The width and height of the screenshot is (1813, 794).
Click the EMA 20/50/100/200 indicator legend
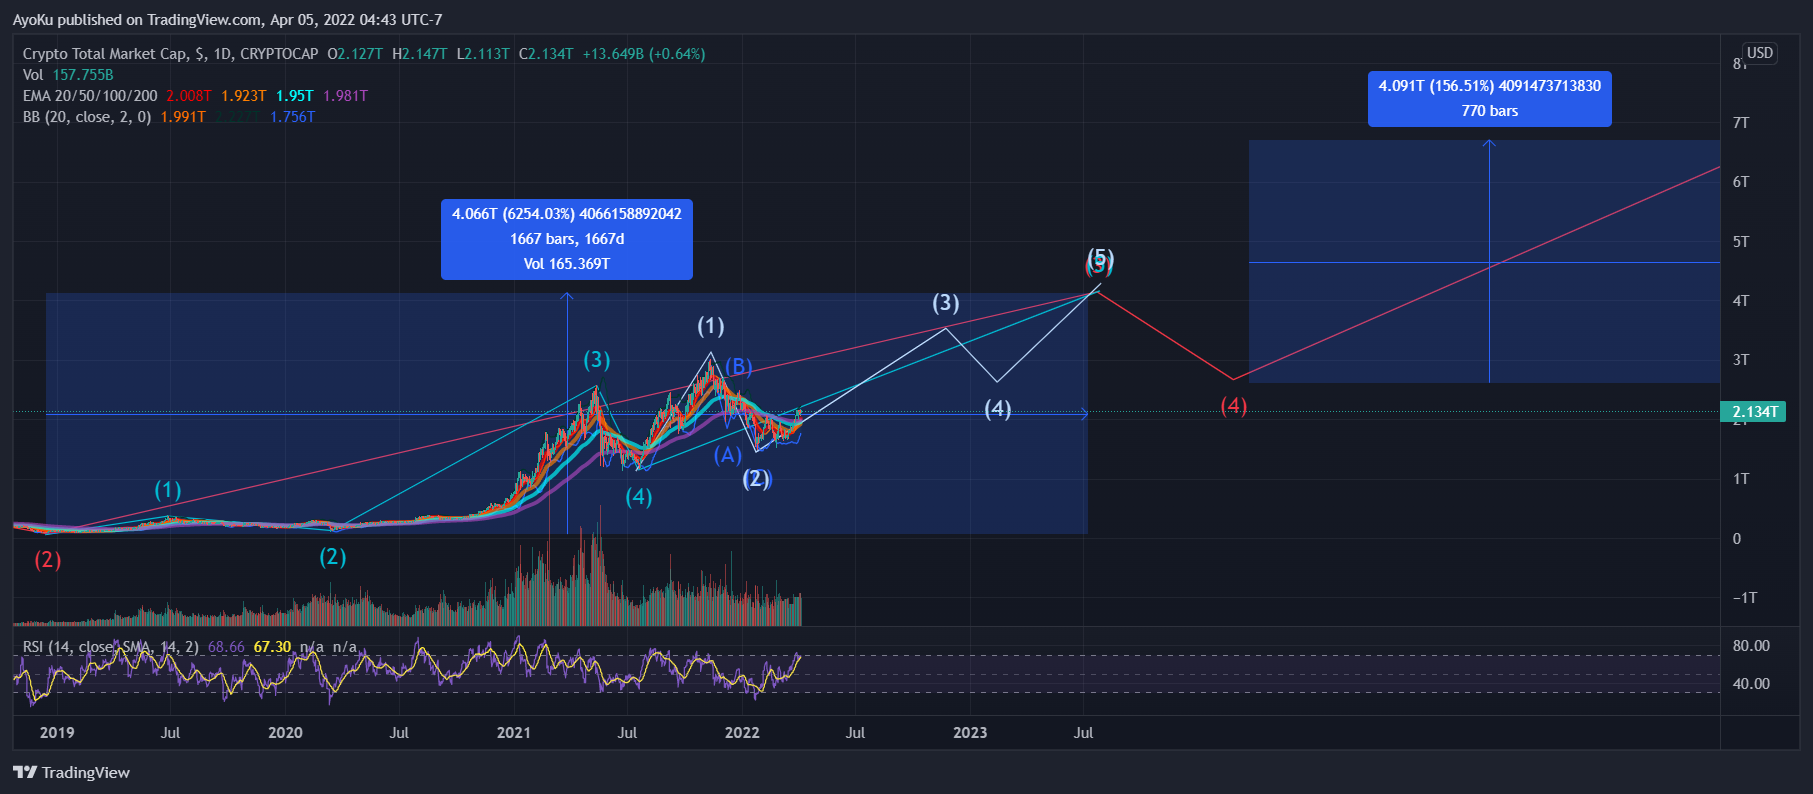(x=90, y=96)
